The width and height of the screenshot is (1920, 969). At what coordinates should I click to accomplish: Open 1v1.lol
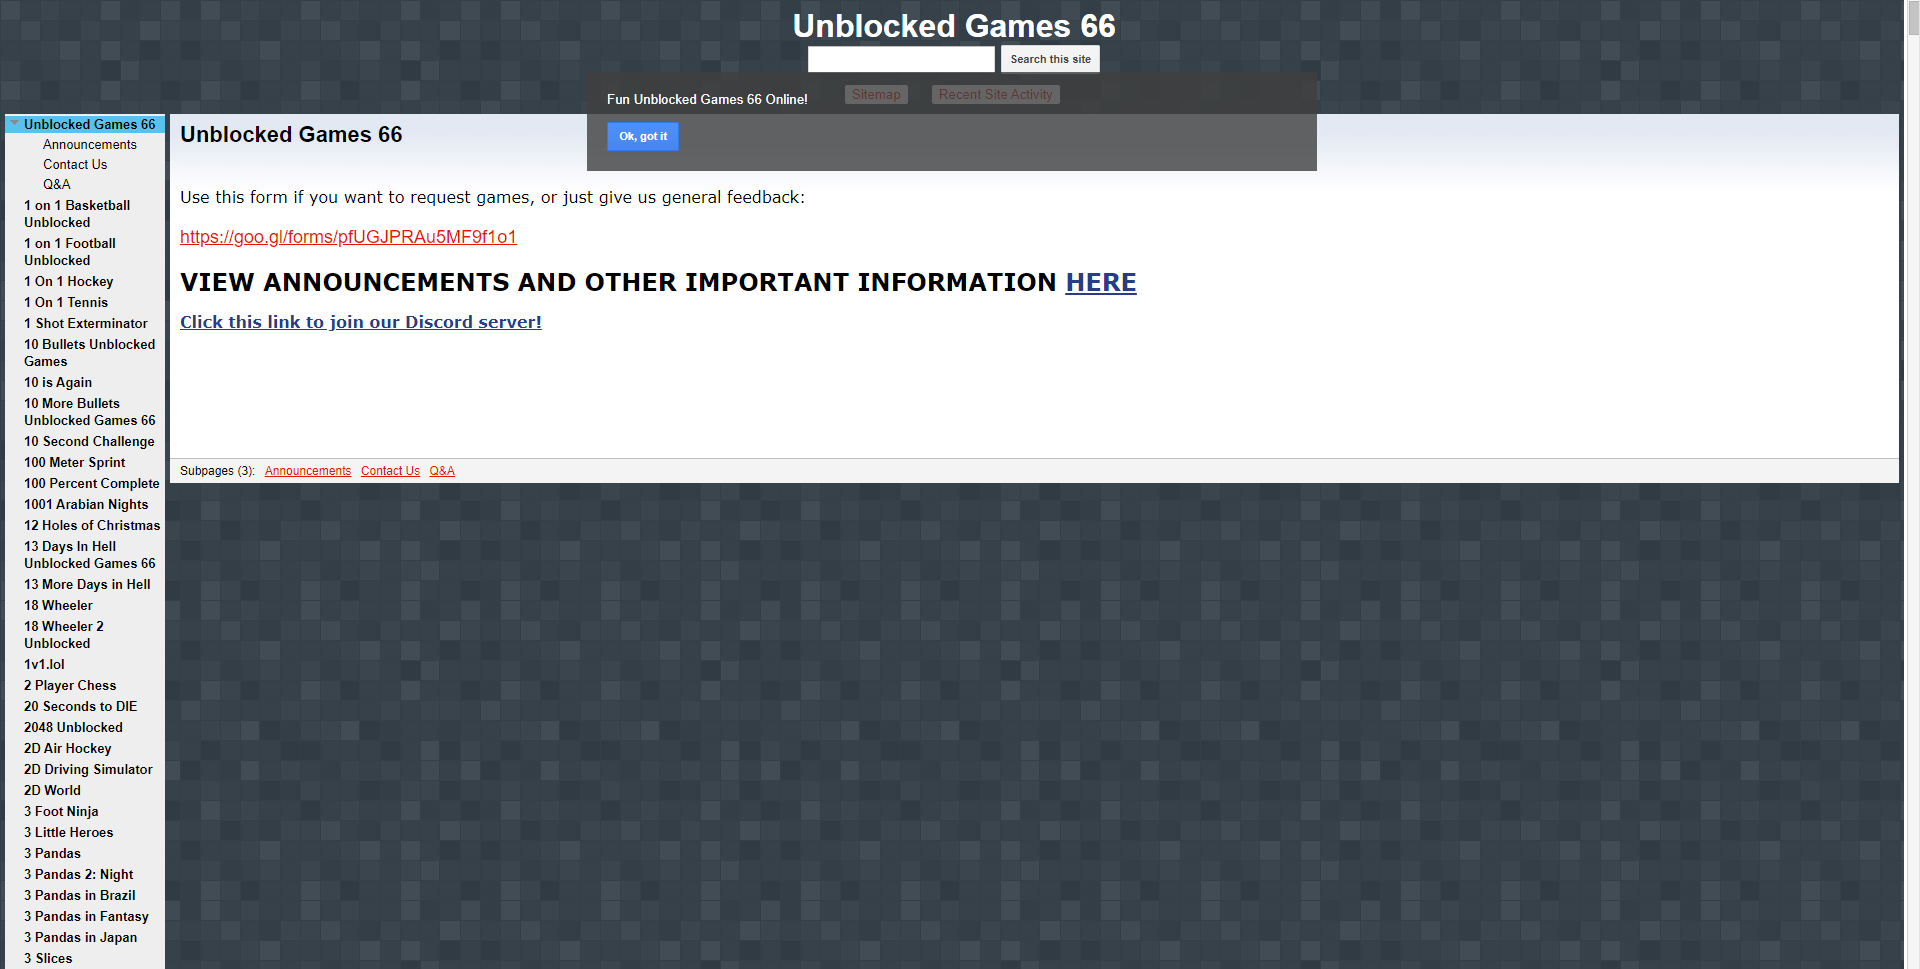click(44, 665)
